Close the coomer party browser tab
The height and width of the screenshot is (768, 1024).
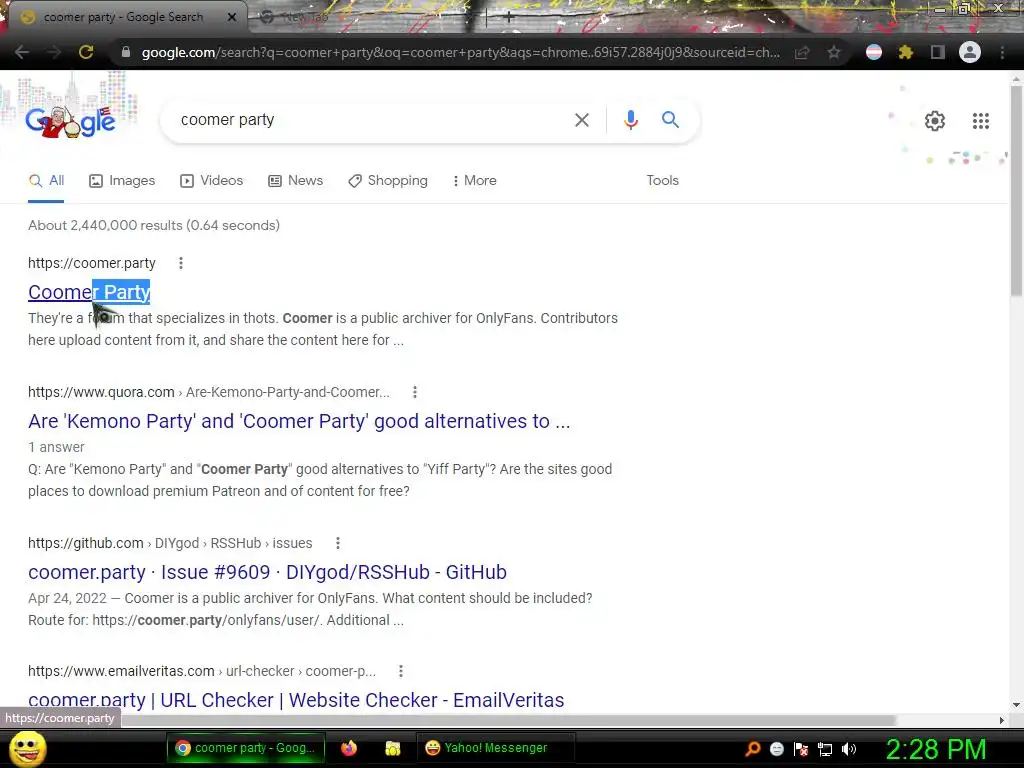pos(231,17)
